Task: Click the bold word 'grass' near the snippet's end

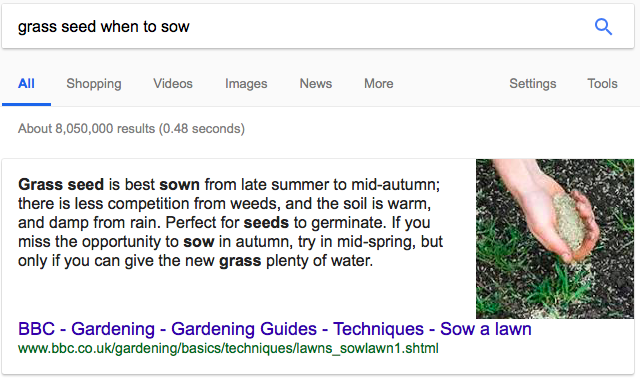Action: point(240,261)
